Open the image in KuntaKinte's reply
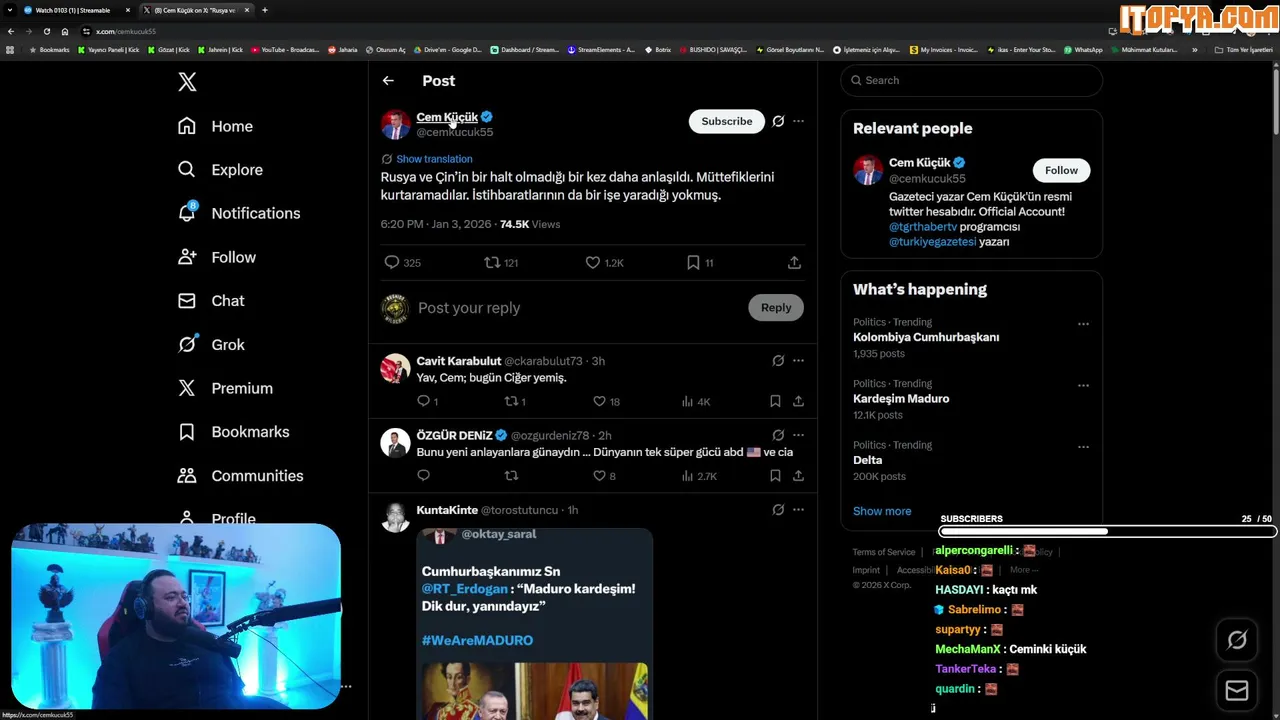This screenshot has height=720, width=1280. pyautogui.click(x=534, y=624)
